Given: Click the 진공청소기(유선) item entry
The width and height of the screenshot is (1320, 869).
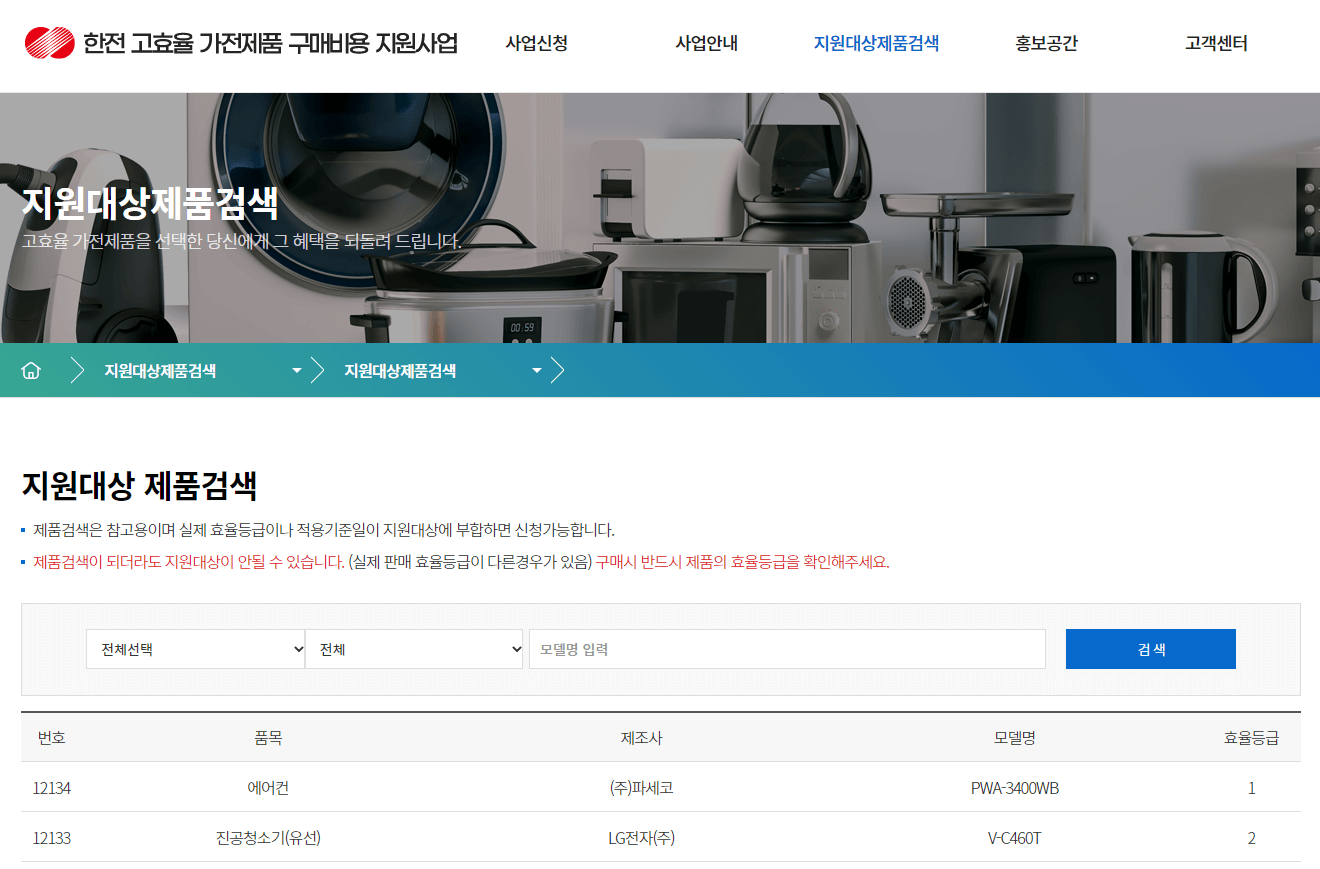Looking at the screenshot, I should (x=265, y=838).
